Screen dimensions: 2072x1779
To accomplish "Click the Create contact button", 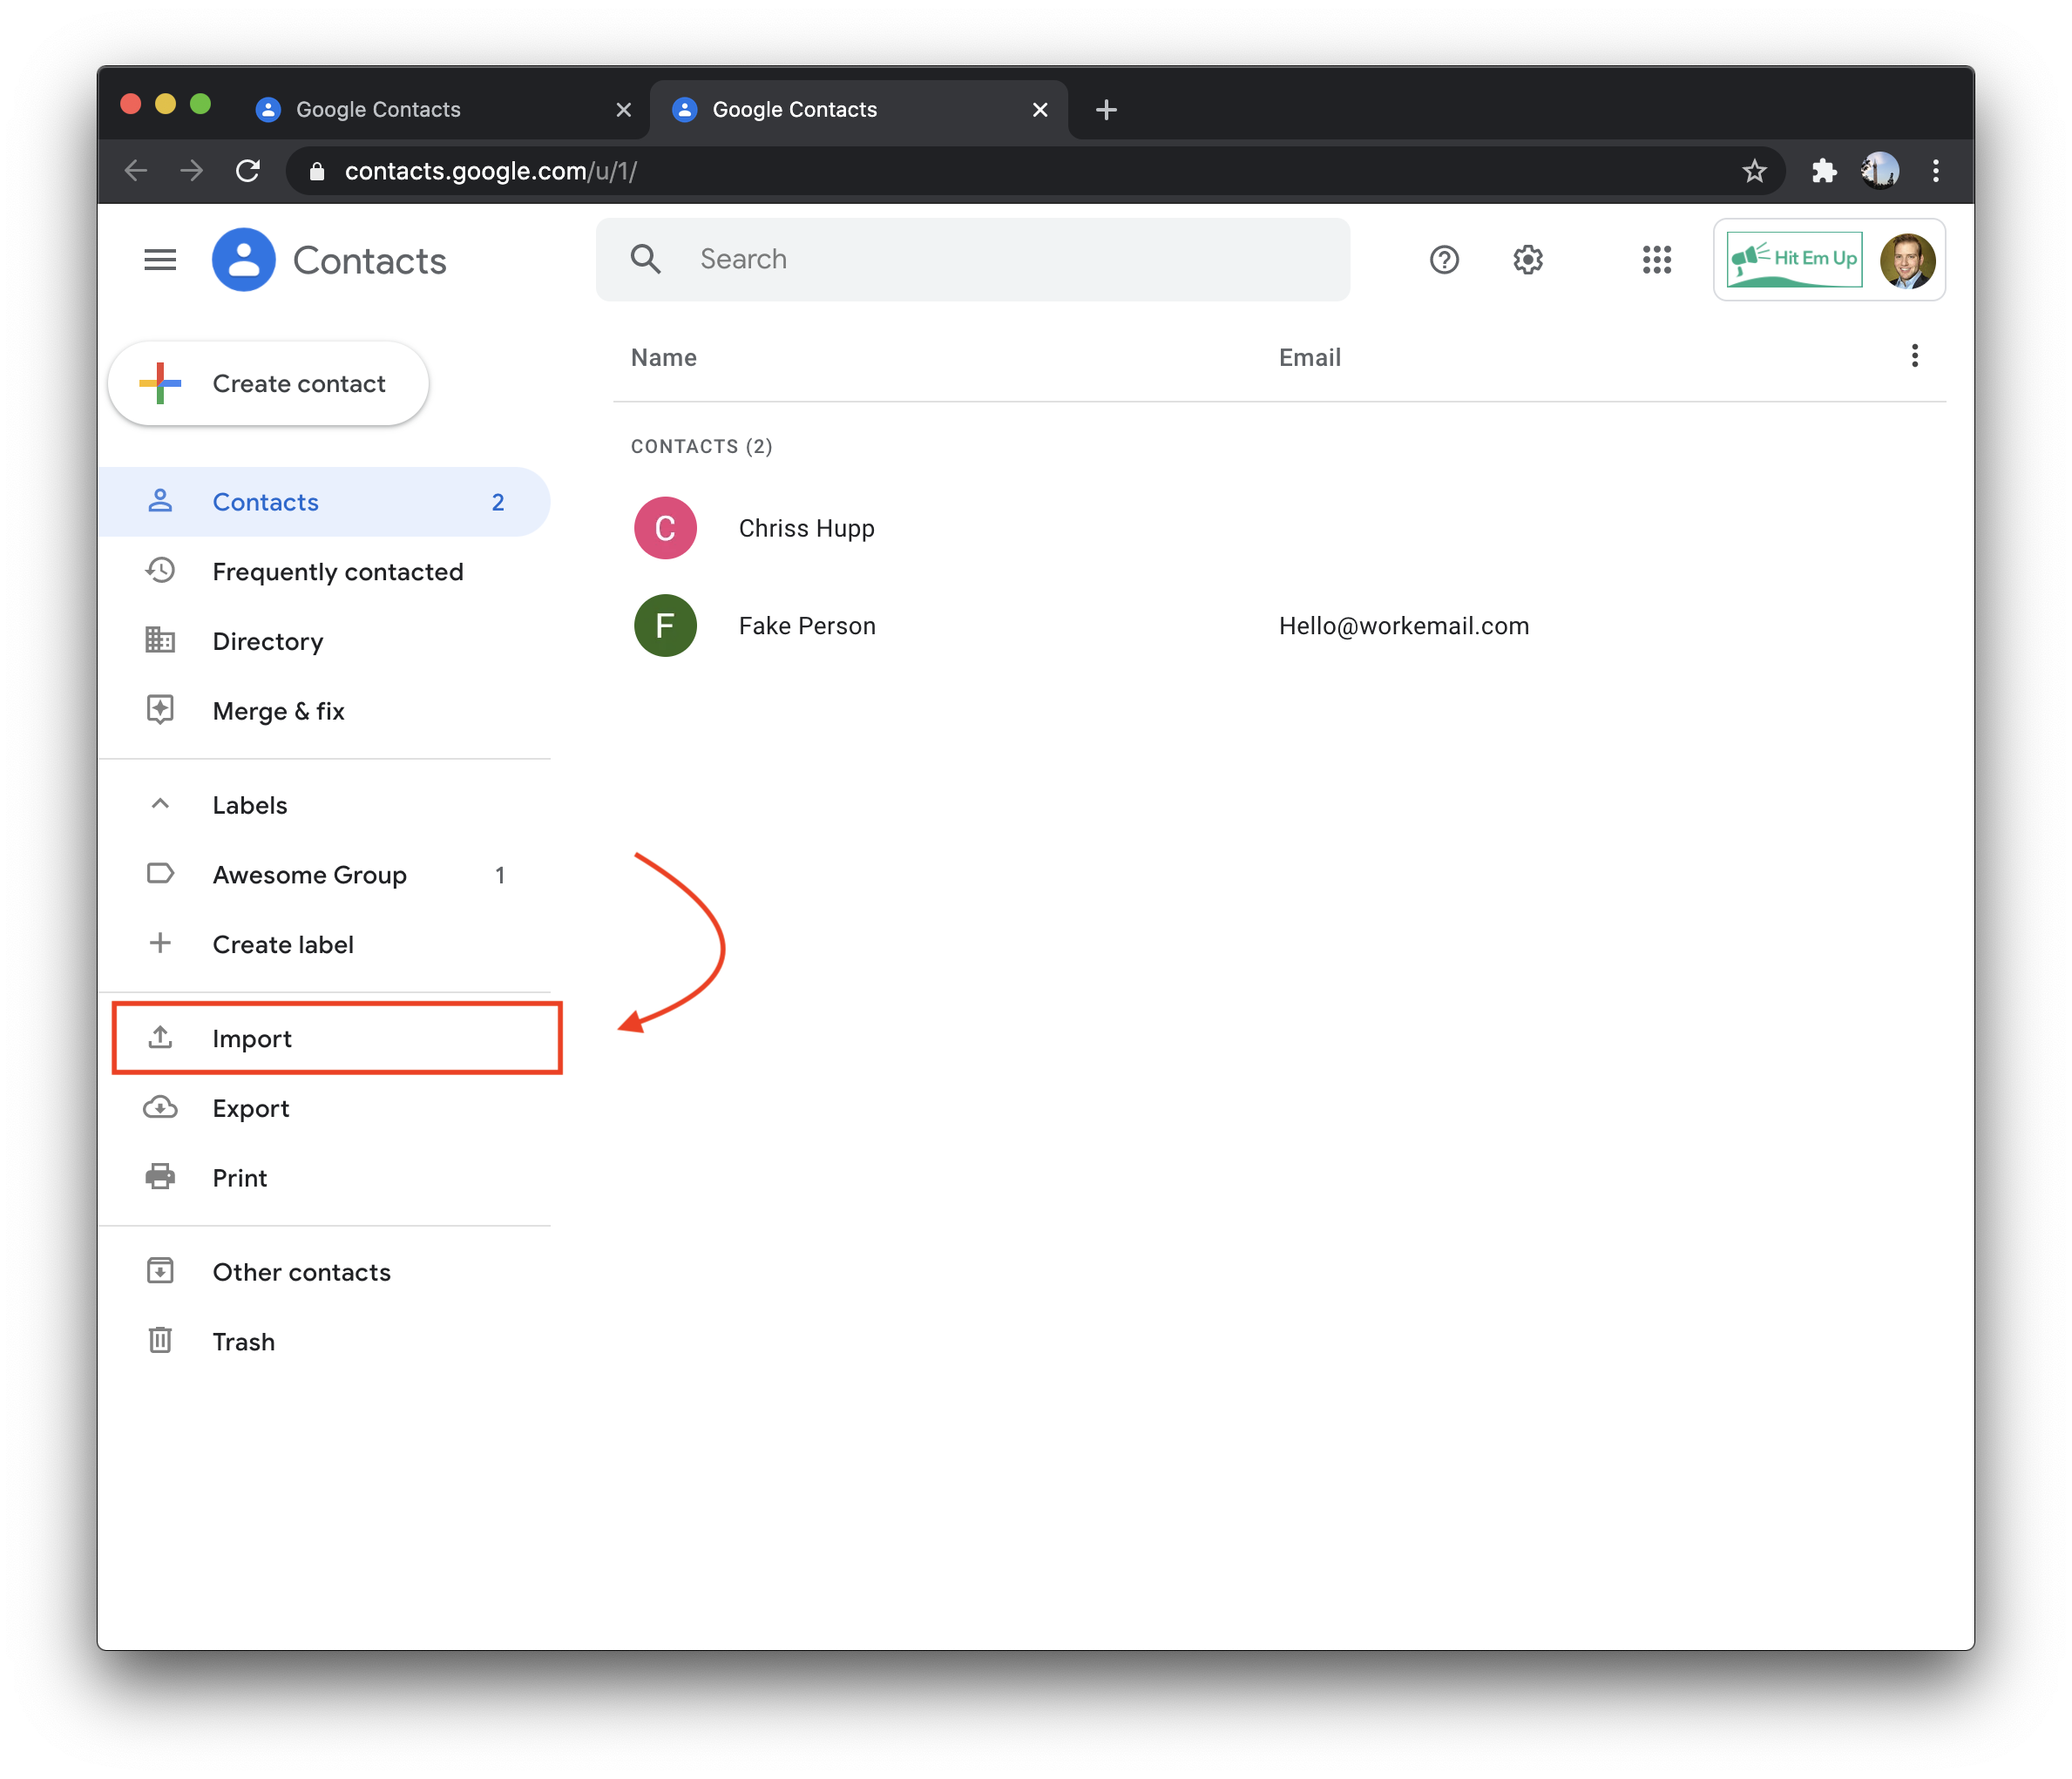I will (x=268, y=383).
